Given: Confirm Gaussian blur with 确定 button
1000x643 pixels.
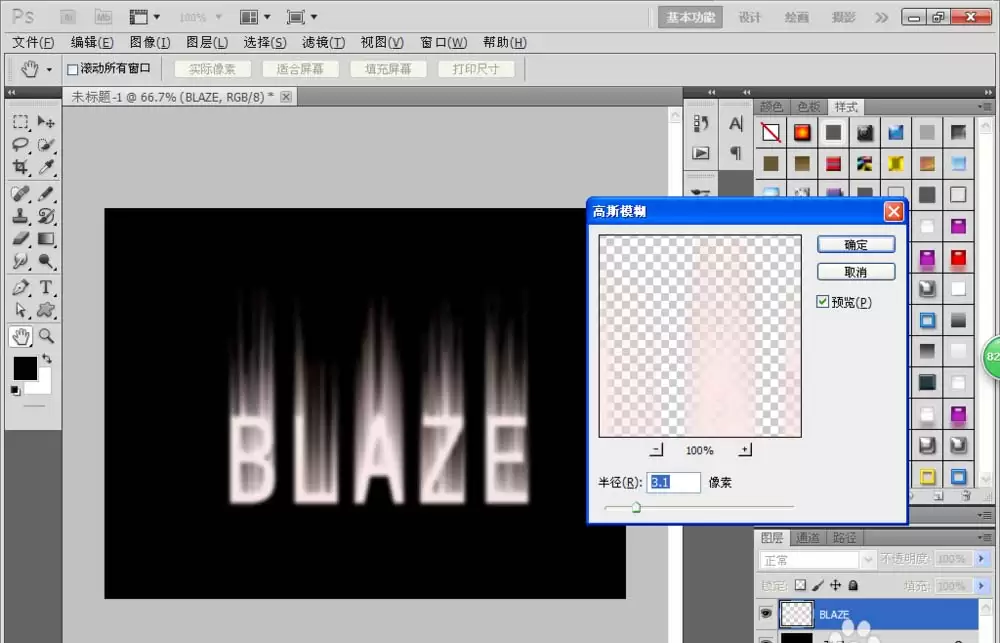Looking at the screenshot, I should pos(856,244).
